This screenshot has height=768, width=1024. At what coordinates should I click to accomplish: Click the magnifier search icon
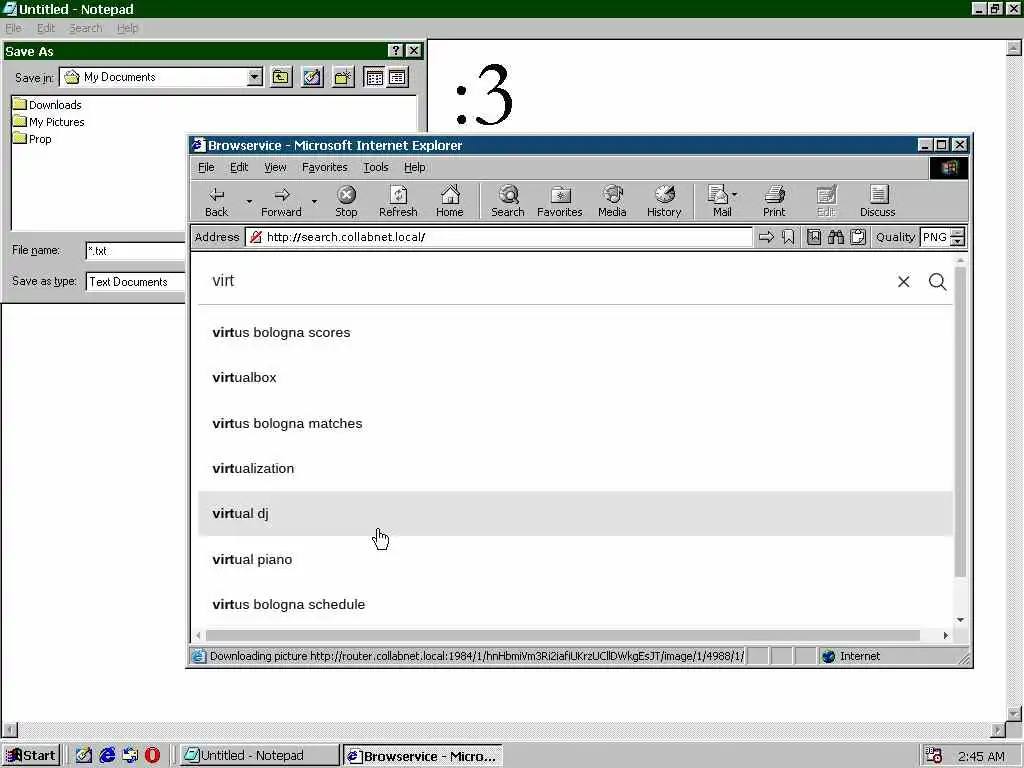coord(937,281)
